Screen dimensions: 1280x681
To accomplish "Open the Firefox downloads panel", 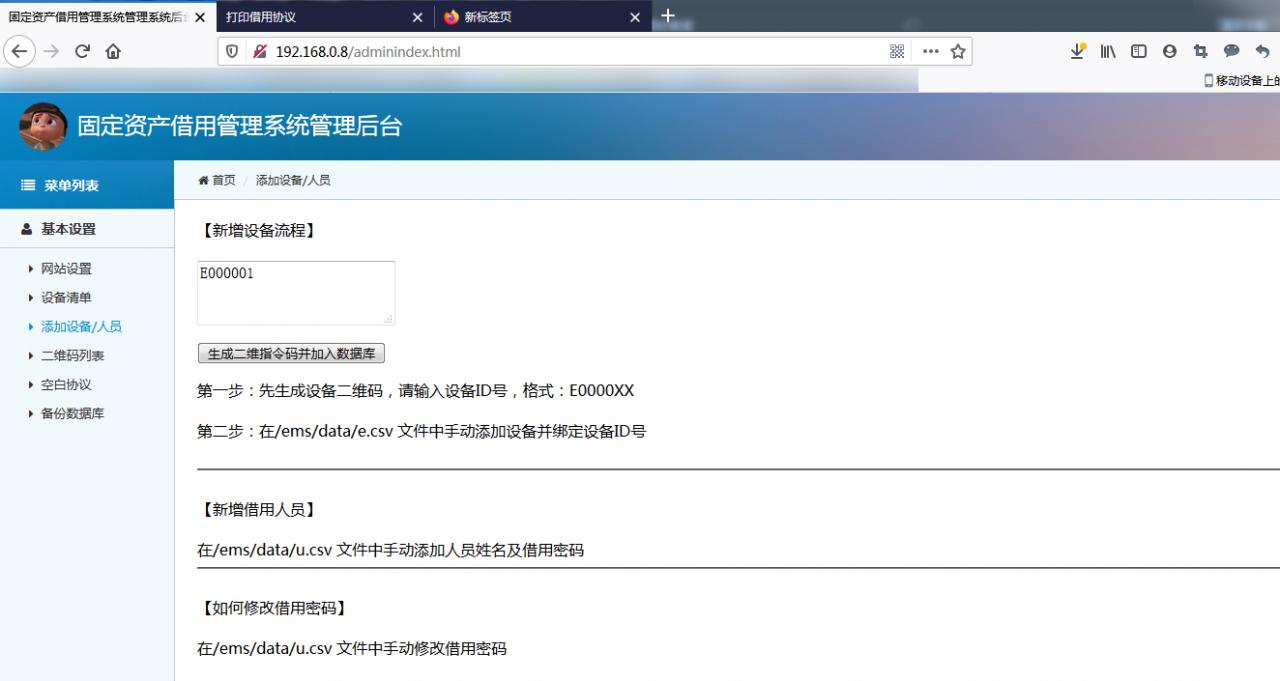I will click(1078, 51).
